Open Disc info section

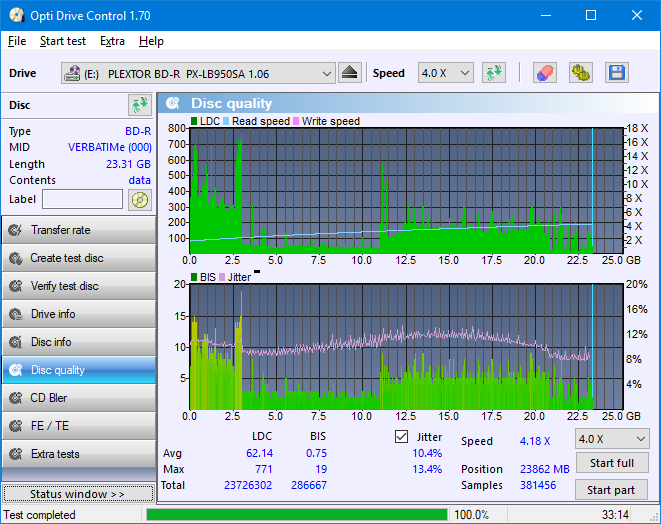coord(79,342)
